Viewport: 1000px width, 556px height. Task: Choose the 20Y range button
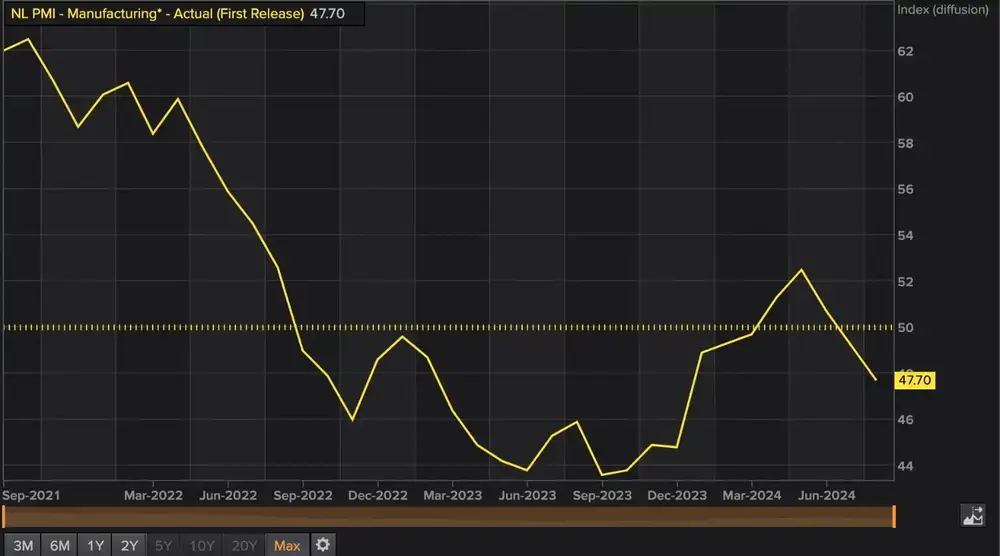(244, 546)
